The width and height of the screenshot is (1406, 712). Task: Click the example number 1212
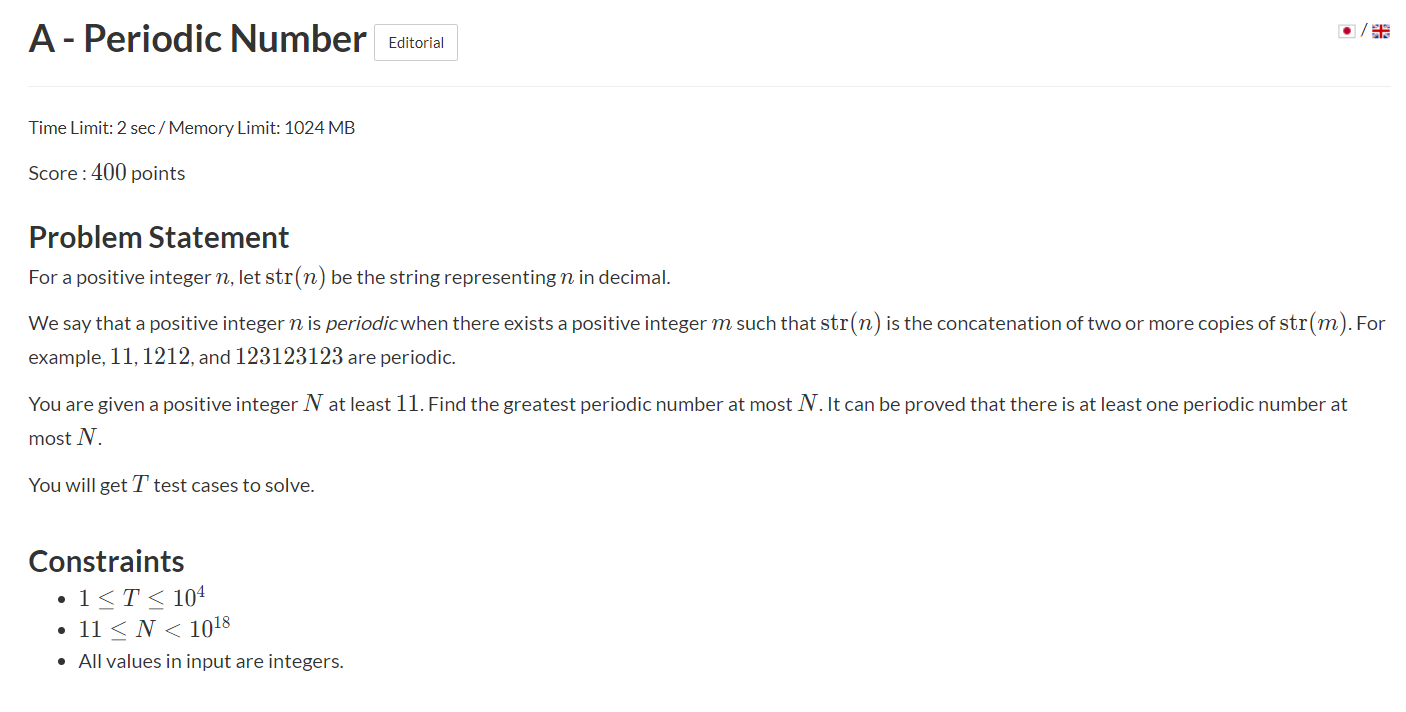click(166, 357)
